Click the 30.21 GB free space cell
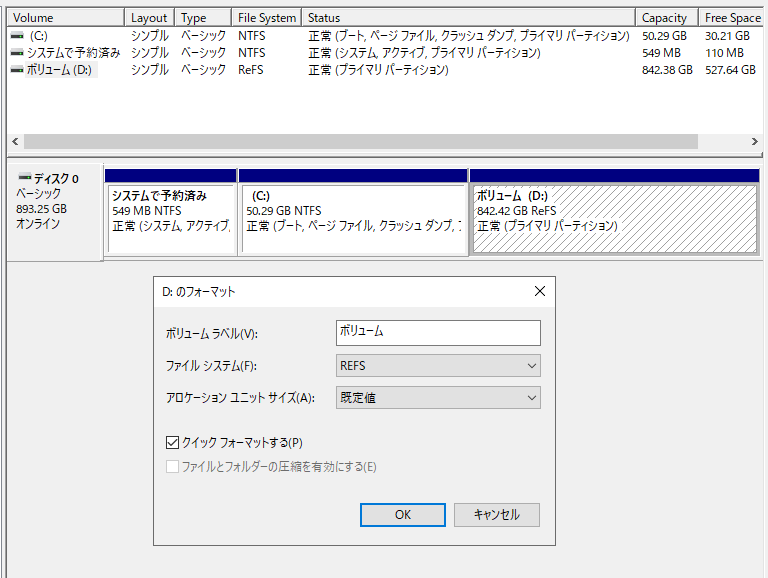Screen dimensions: 768x578 coord(727,36)
